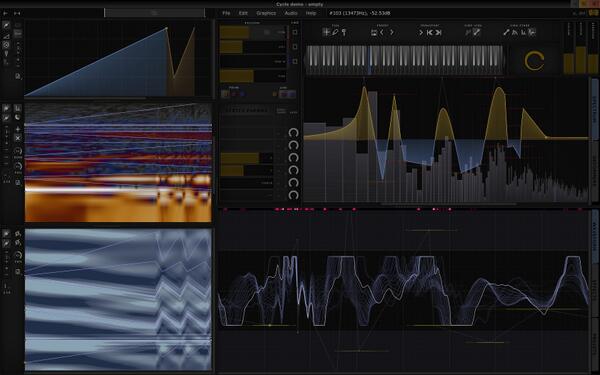The height and width of the screenshot is (375, 600).
Task: Click the X icon in the spectrogram toolbar
Action: tap(18, 138)
